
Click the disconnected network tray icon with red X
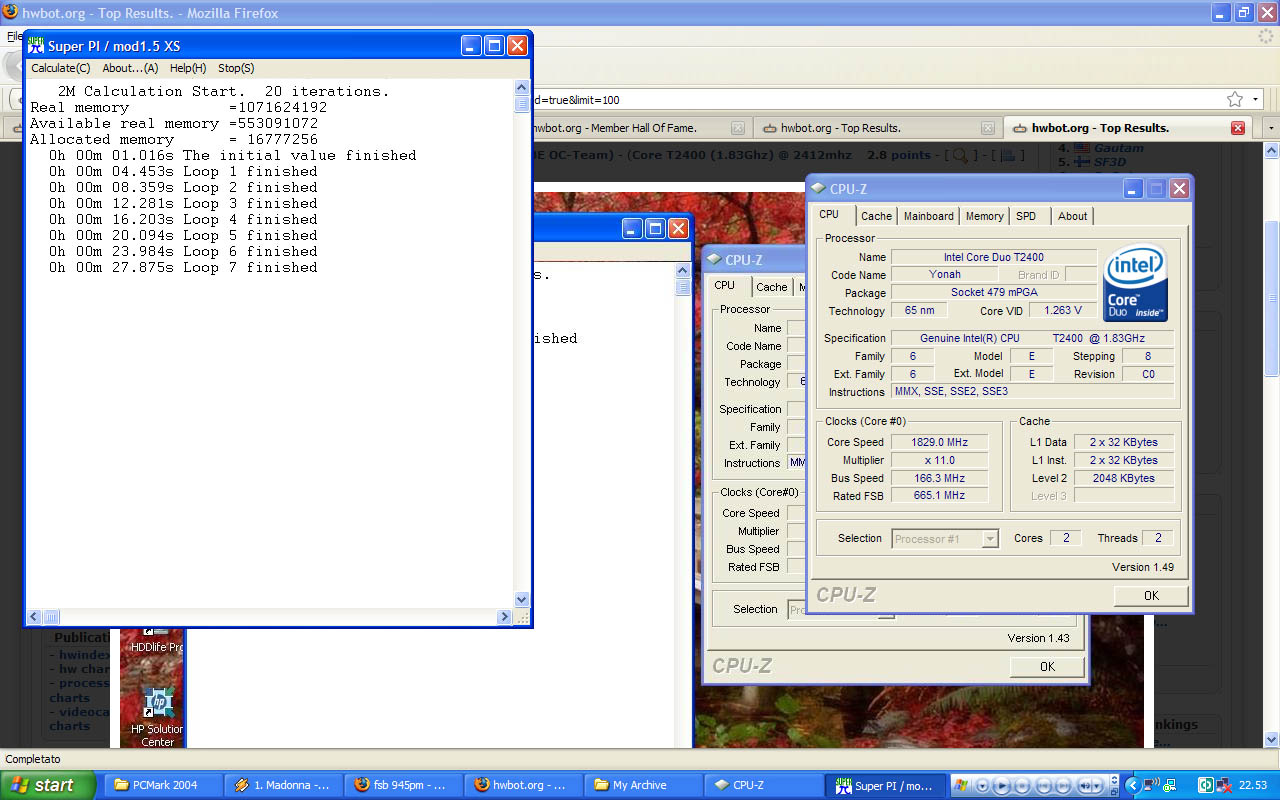tap(1225, 785)
